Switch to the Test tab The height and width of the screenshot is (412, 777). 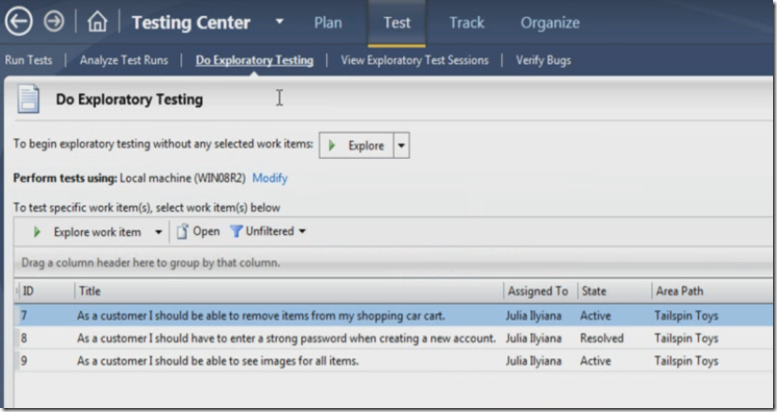(397, 23)
